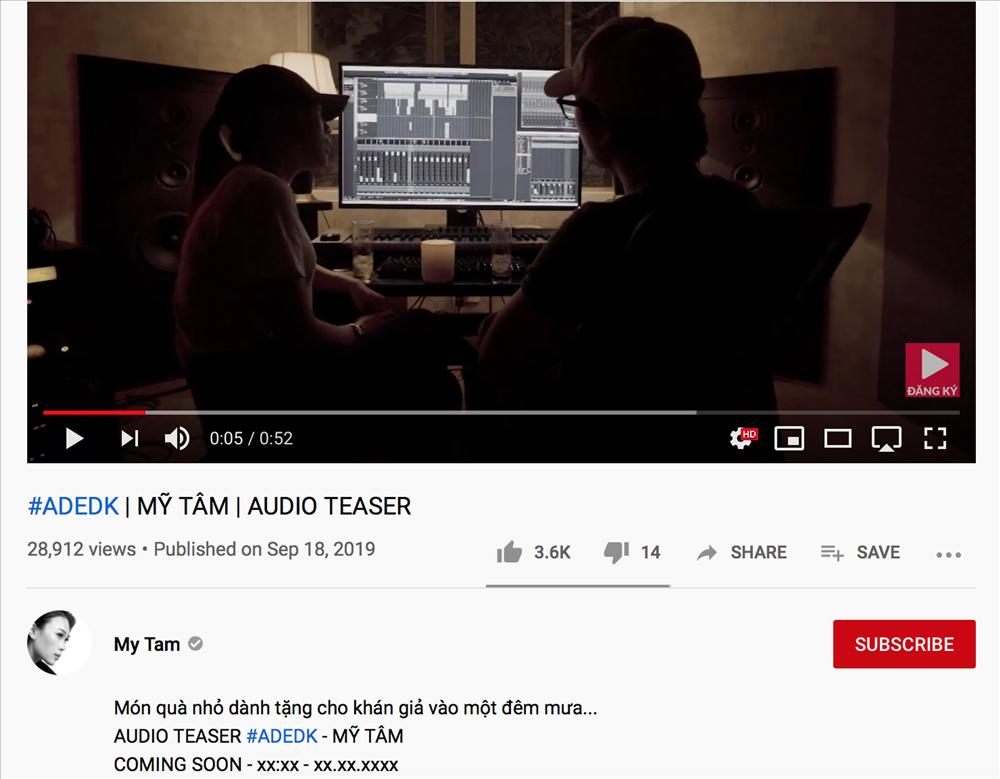Open the My Tam channel name link
1000x779 pixels.
coord(147,644)
